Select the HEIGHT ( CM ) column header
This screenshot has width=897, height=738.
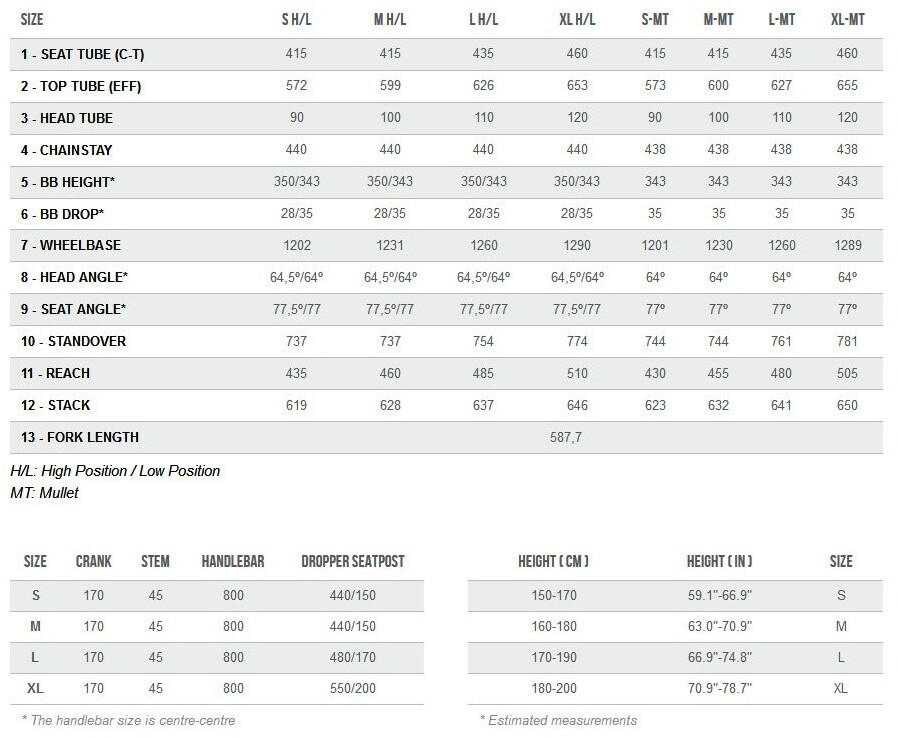pos(553,562)
